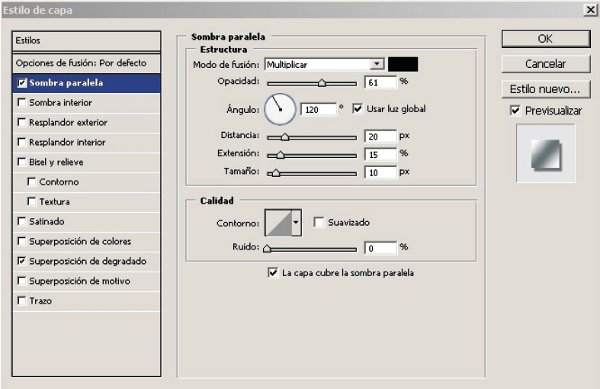The width and height of the screenshot is (600, 389).
Task: Open the Resplandor exterior settings entry
Action: 86,122
